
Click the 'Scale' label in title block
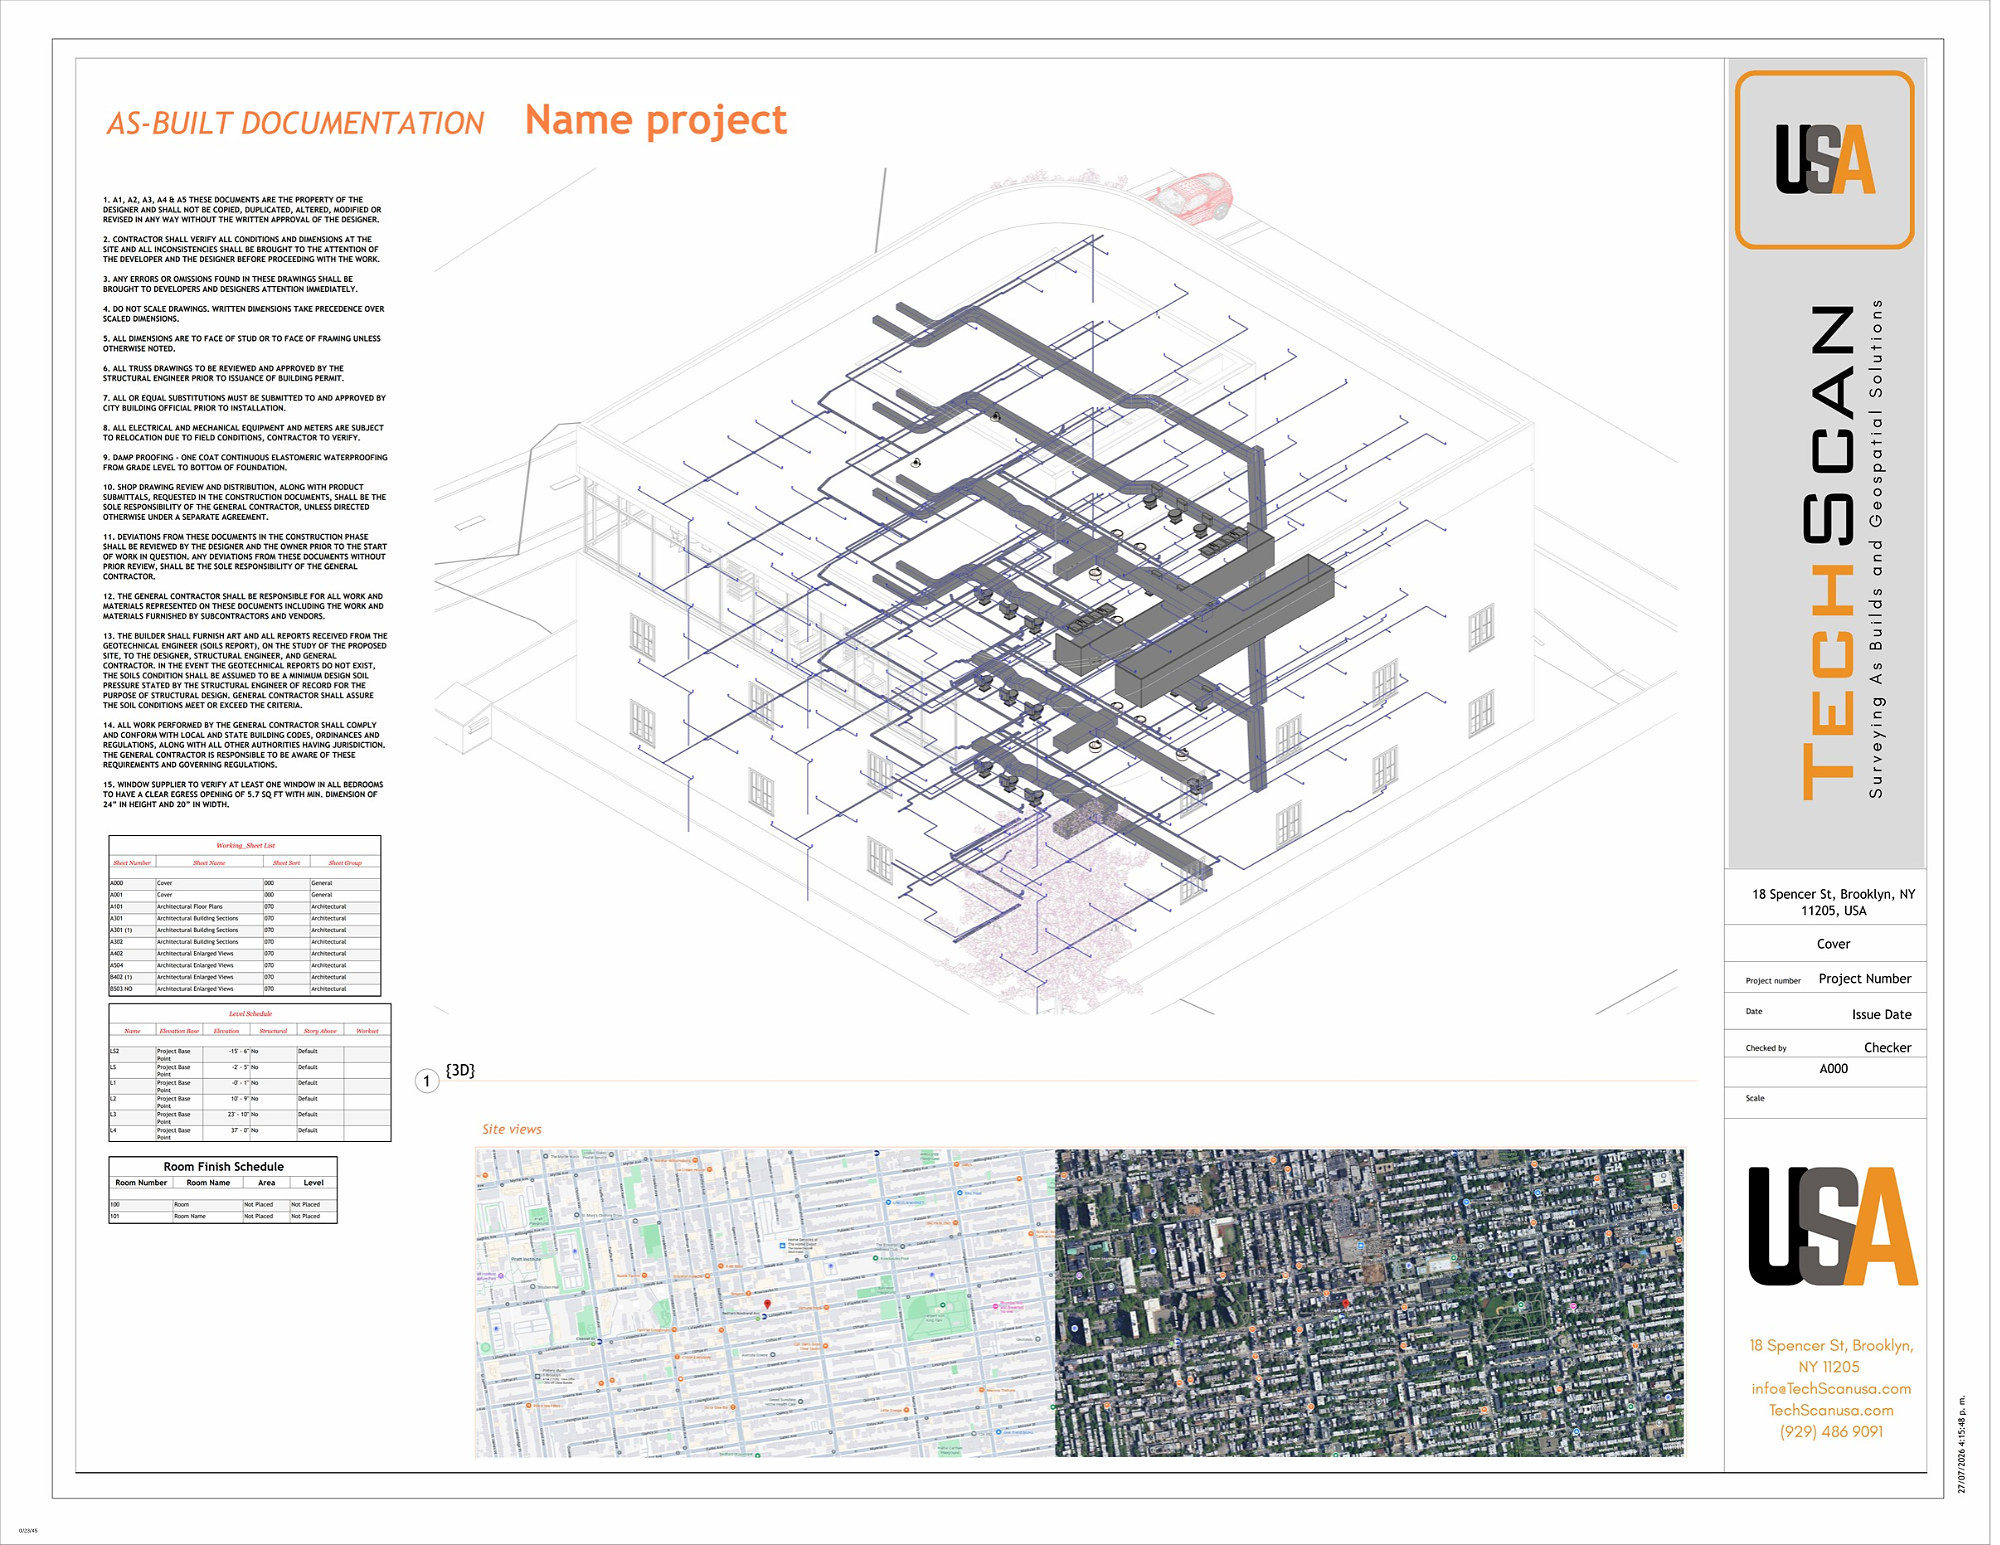pos(1755,1098)
